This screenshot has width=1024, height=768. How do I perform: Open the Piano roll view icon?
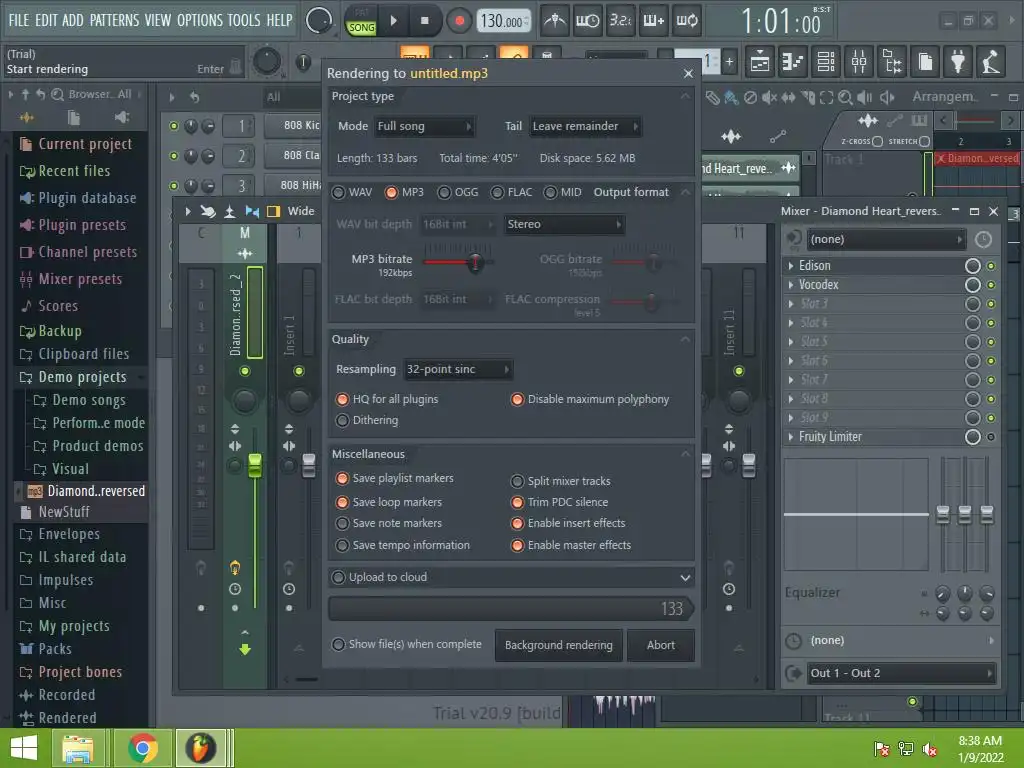click(x=793, y=61)
